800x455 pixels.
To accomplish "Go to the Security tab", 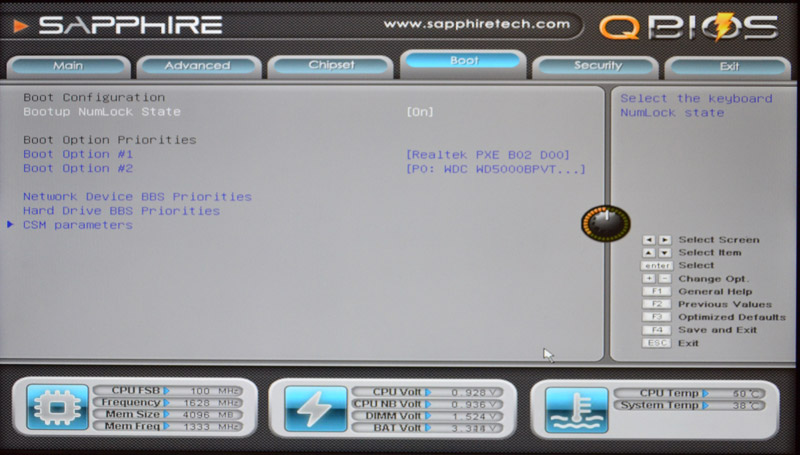I will click(x=597, y=66).
